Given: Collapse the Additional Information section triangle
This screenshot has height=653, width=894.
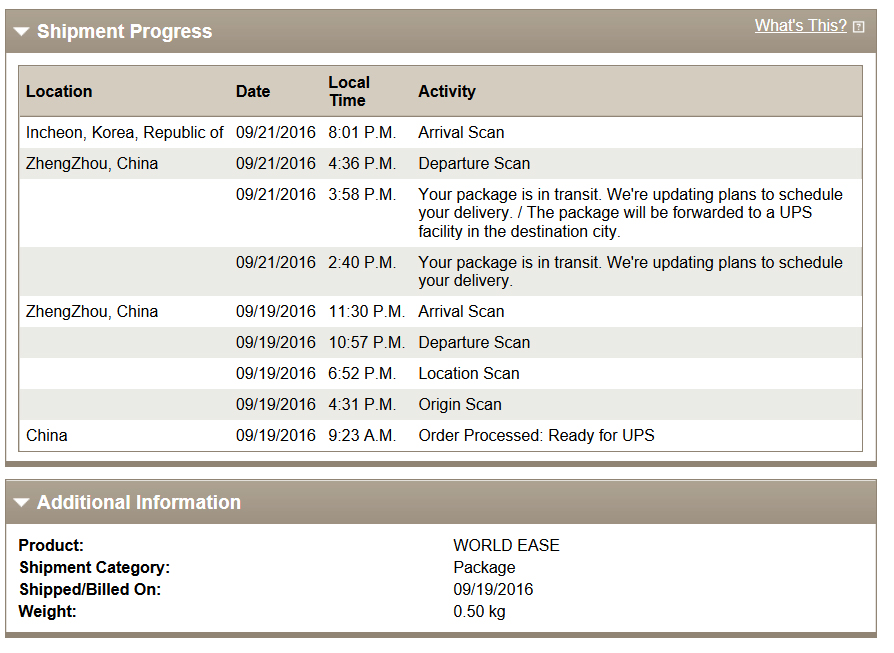Looking at the screenshot, I should tap(22, 502).
